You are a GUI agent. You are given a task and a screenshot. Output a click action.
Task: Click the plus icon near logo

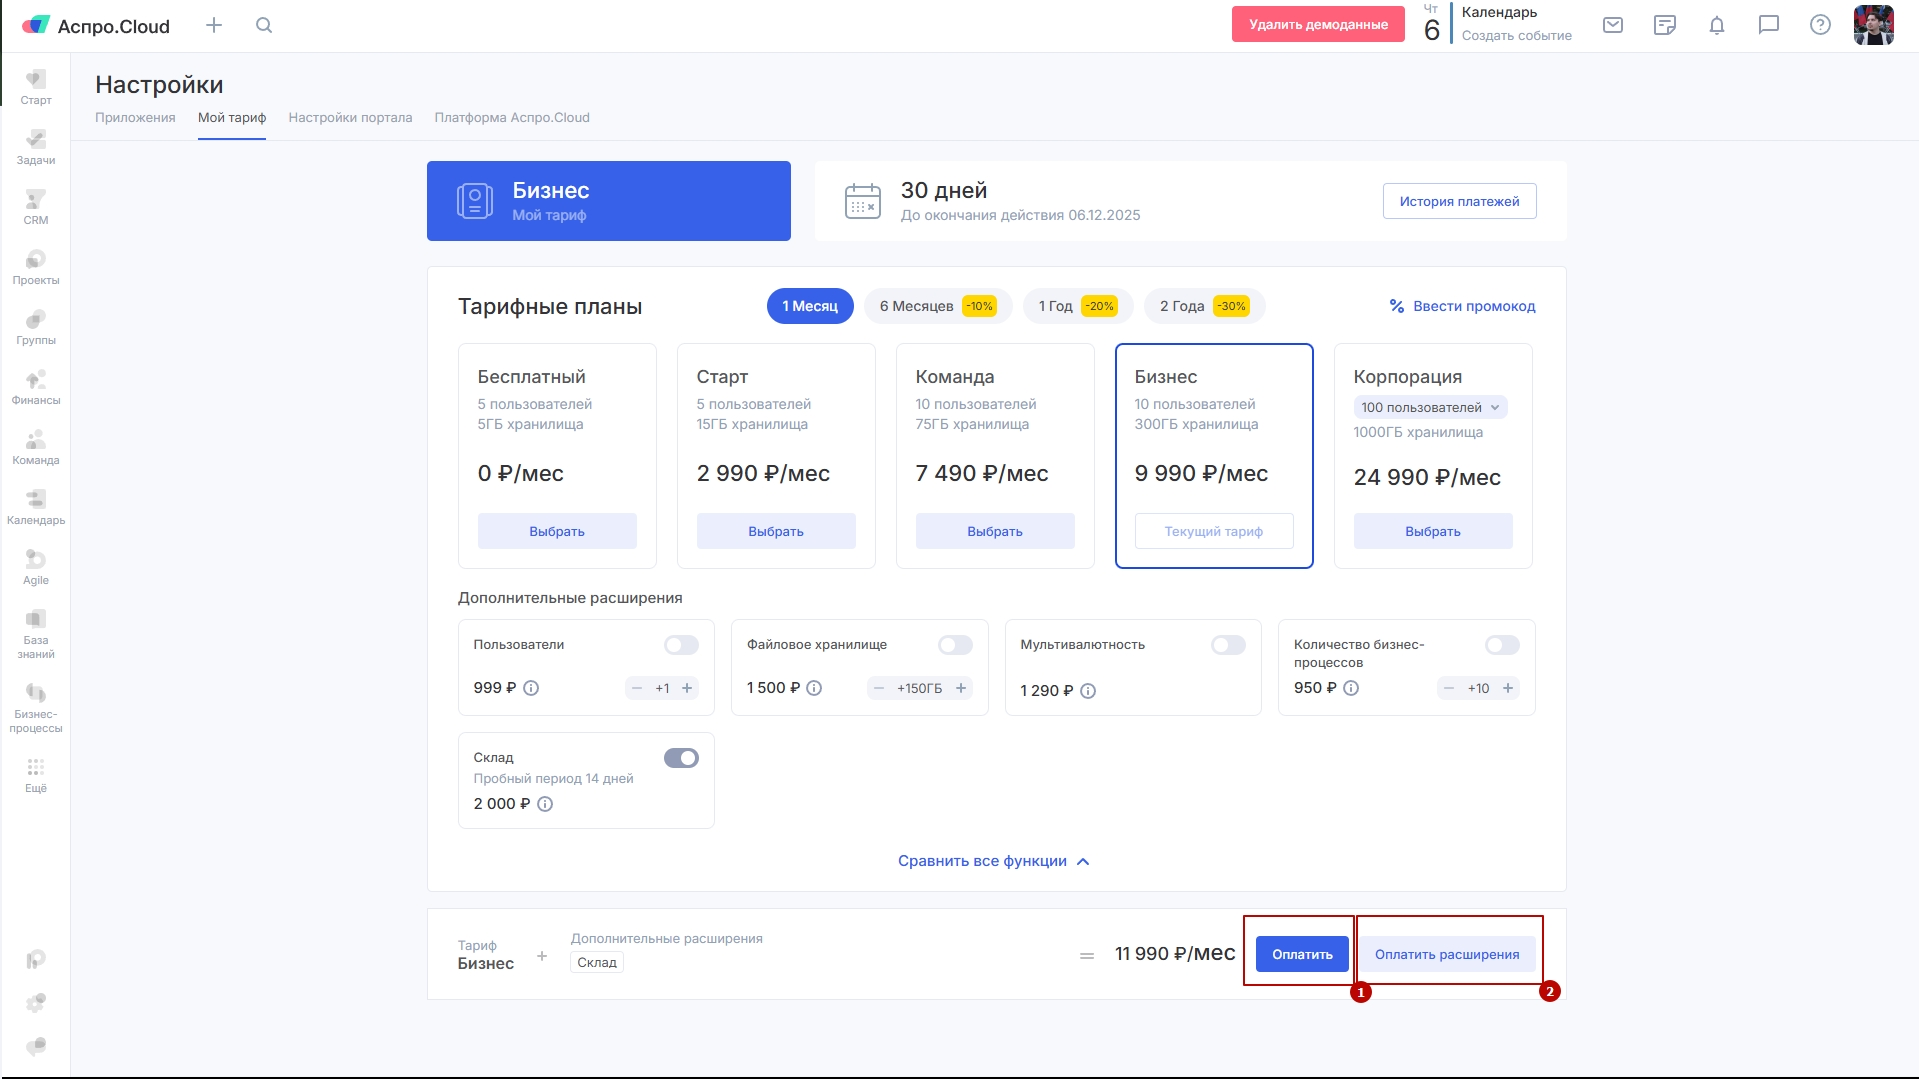pyautogui.click(x=214, y=26)
